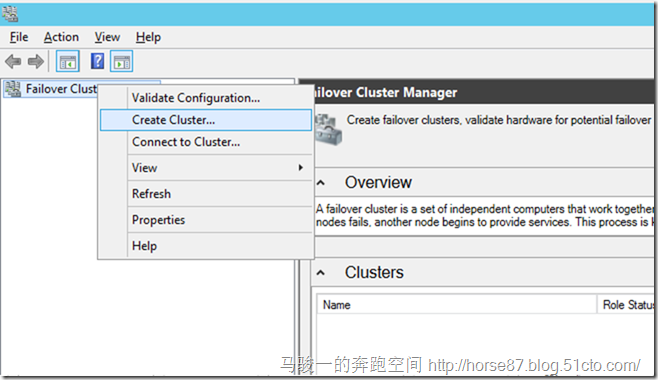Choose Connect to Cluster... menu entry
This screenshot has width=658, height=380.
coord(206,142)
